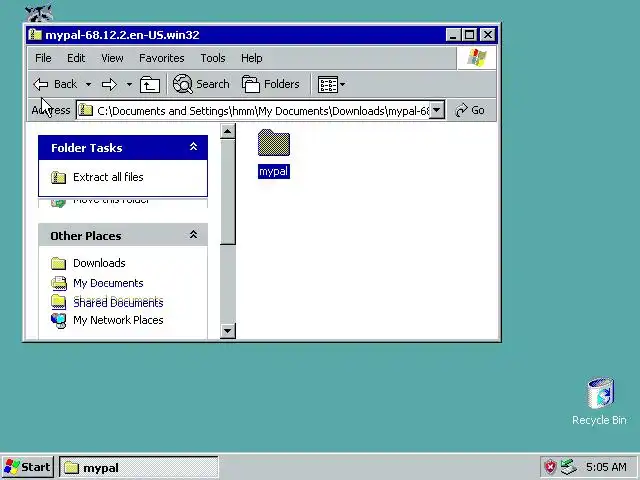
Task: Open the Favorites menu
Action: tap(162, 58)
